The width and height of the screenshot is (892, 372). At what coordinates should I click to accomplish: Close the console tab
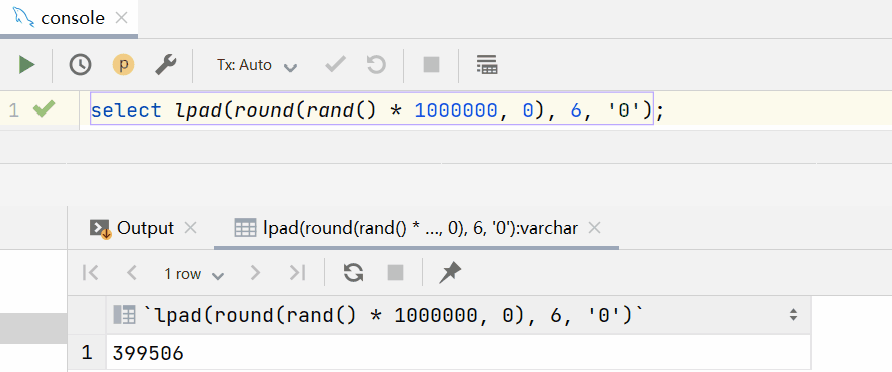point(121,18)
